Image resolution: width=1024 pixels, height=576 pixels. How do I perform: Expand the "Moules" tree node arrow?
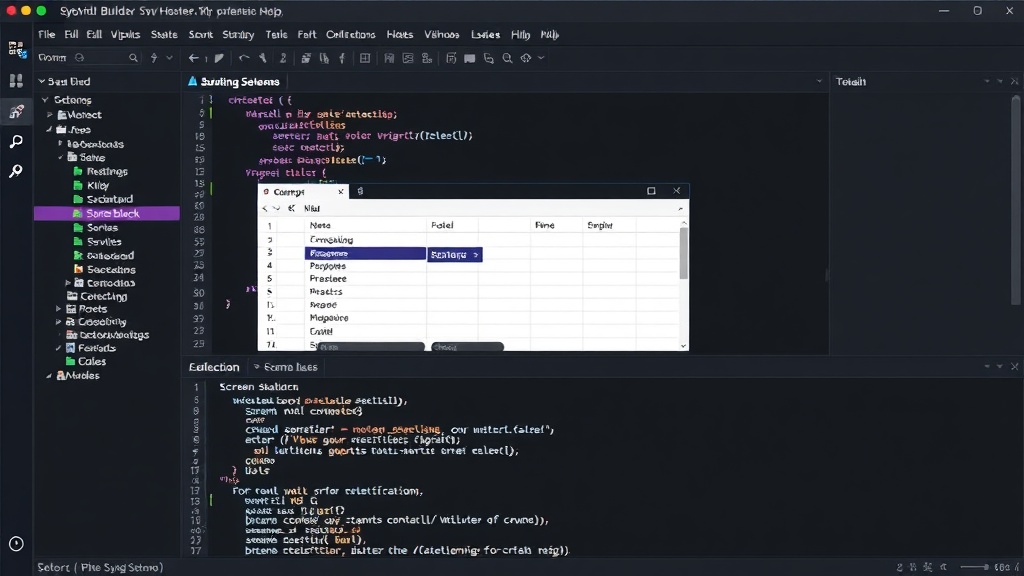[49, 376]
